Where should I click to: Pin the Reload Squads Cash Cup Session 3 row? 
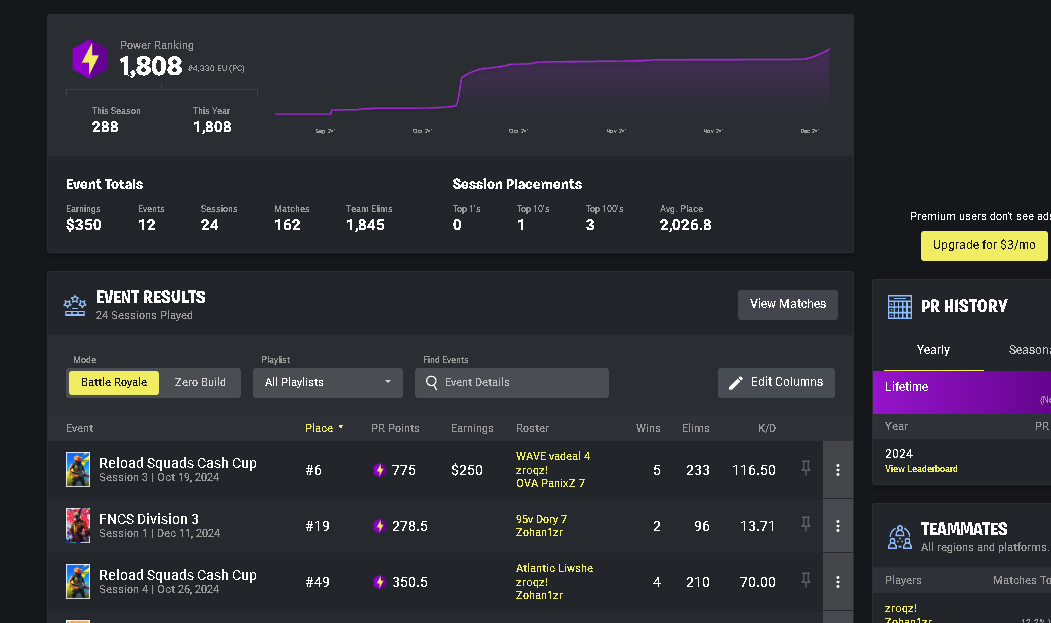pyautogui.click(x=806, y=468)
